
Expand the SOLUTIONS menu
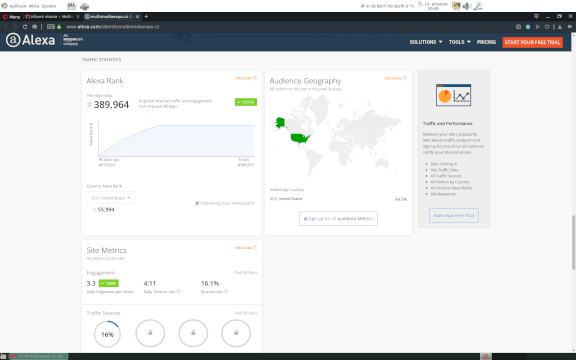[426, 42]
